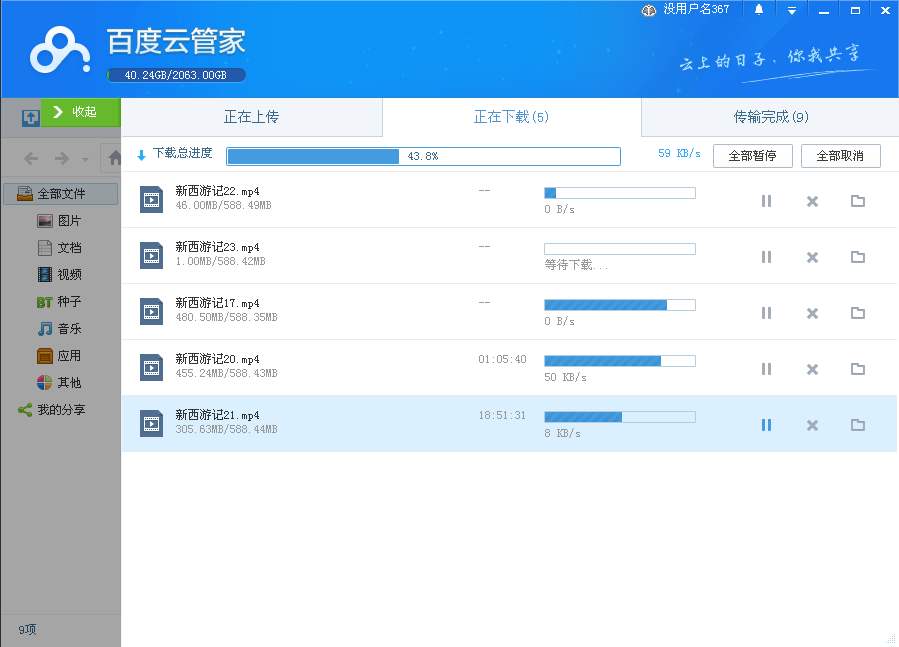Pause download of 新西游记22.mp4
The height and width of the screenshot is (647, 899).
[766, 201]
